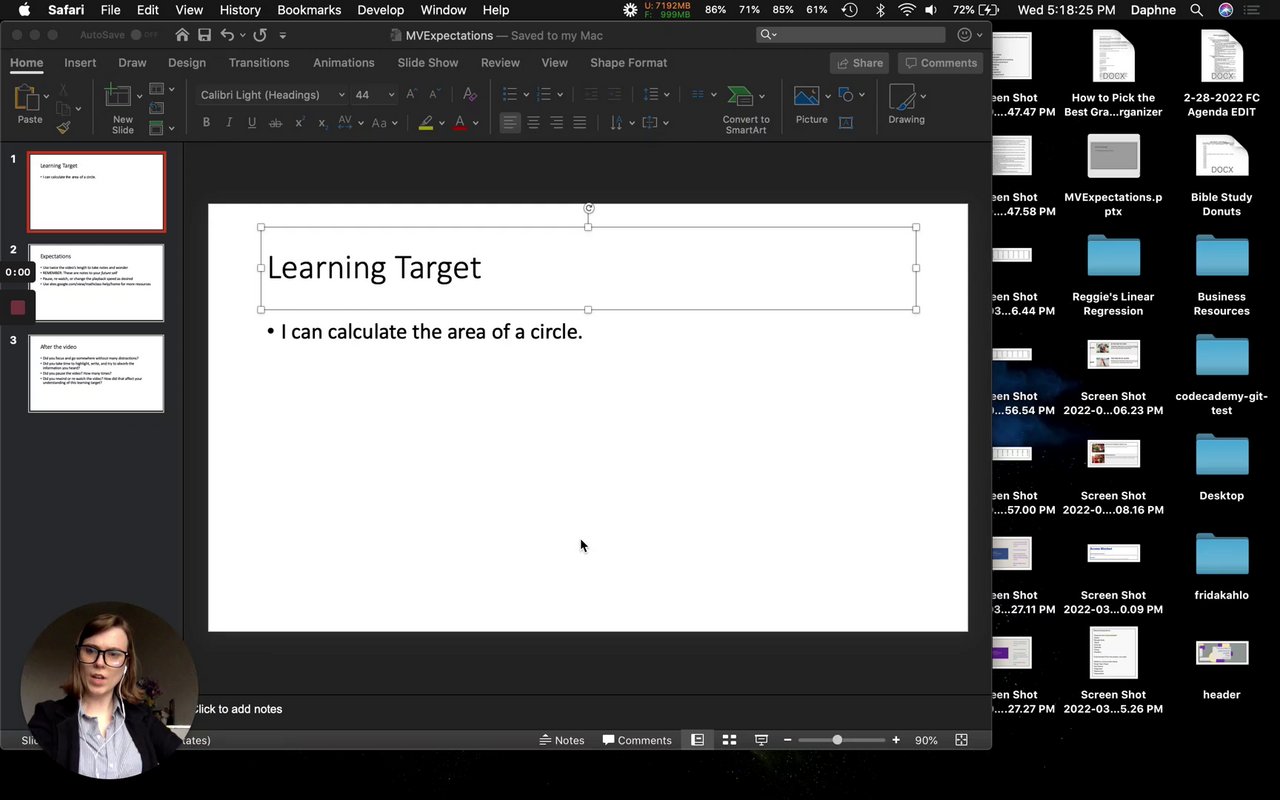Screen dimensions: 1280x800
Task: Insert a text box from ribbon
Action: pyautogui.click(x=846, y=123)
